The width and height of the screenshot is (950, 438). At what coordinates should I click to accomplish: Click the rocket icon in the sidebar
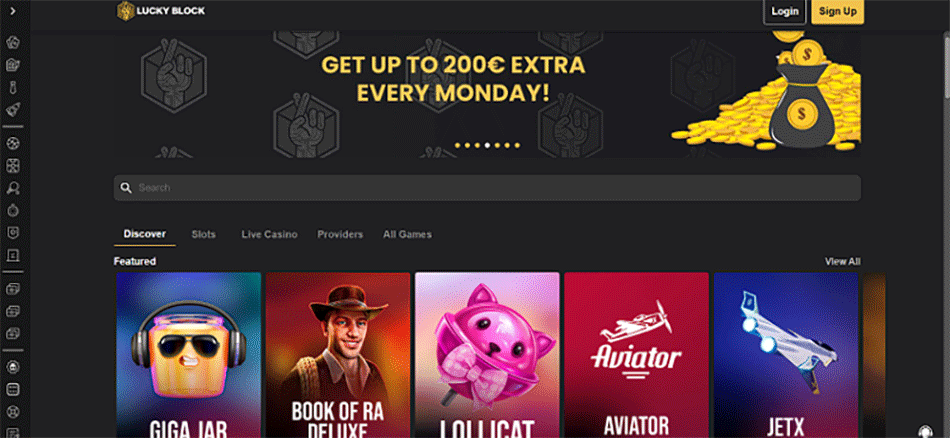click(13, 110)
